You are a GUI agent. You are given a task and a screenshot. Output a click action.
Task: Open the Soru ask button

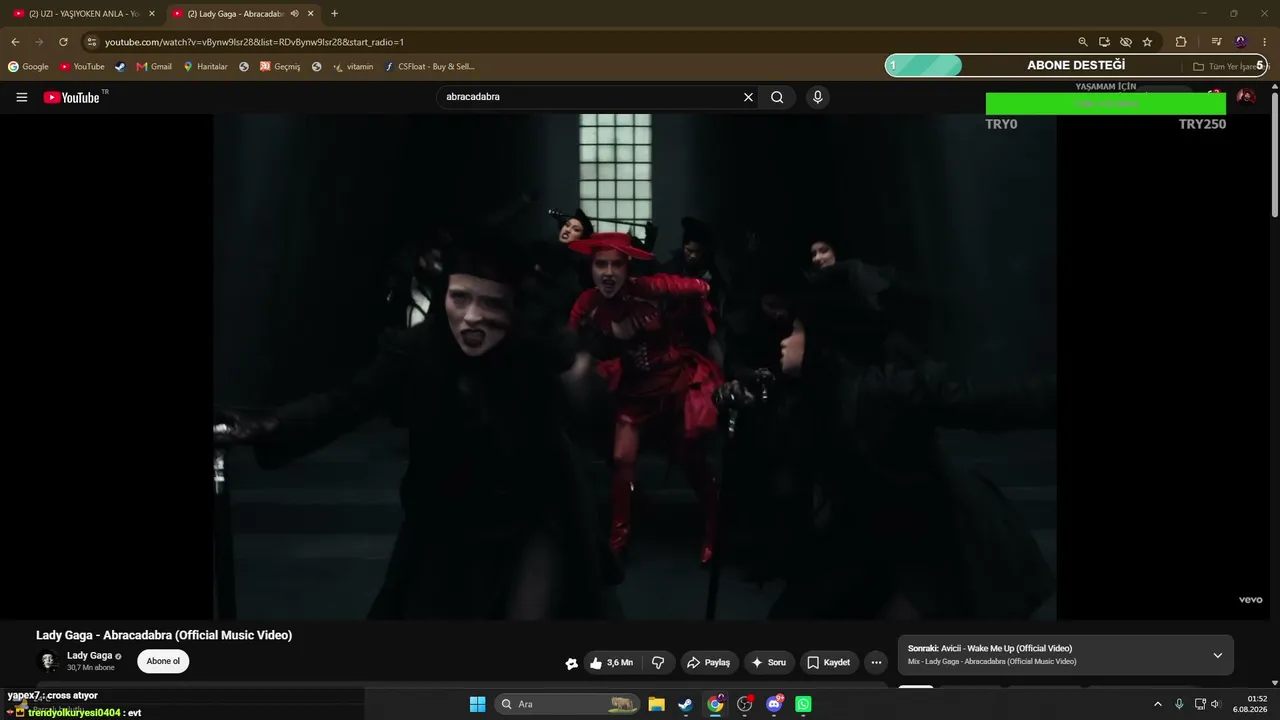pyautogui.click(x=768, y=662)
